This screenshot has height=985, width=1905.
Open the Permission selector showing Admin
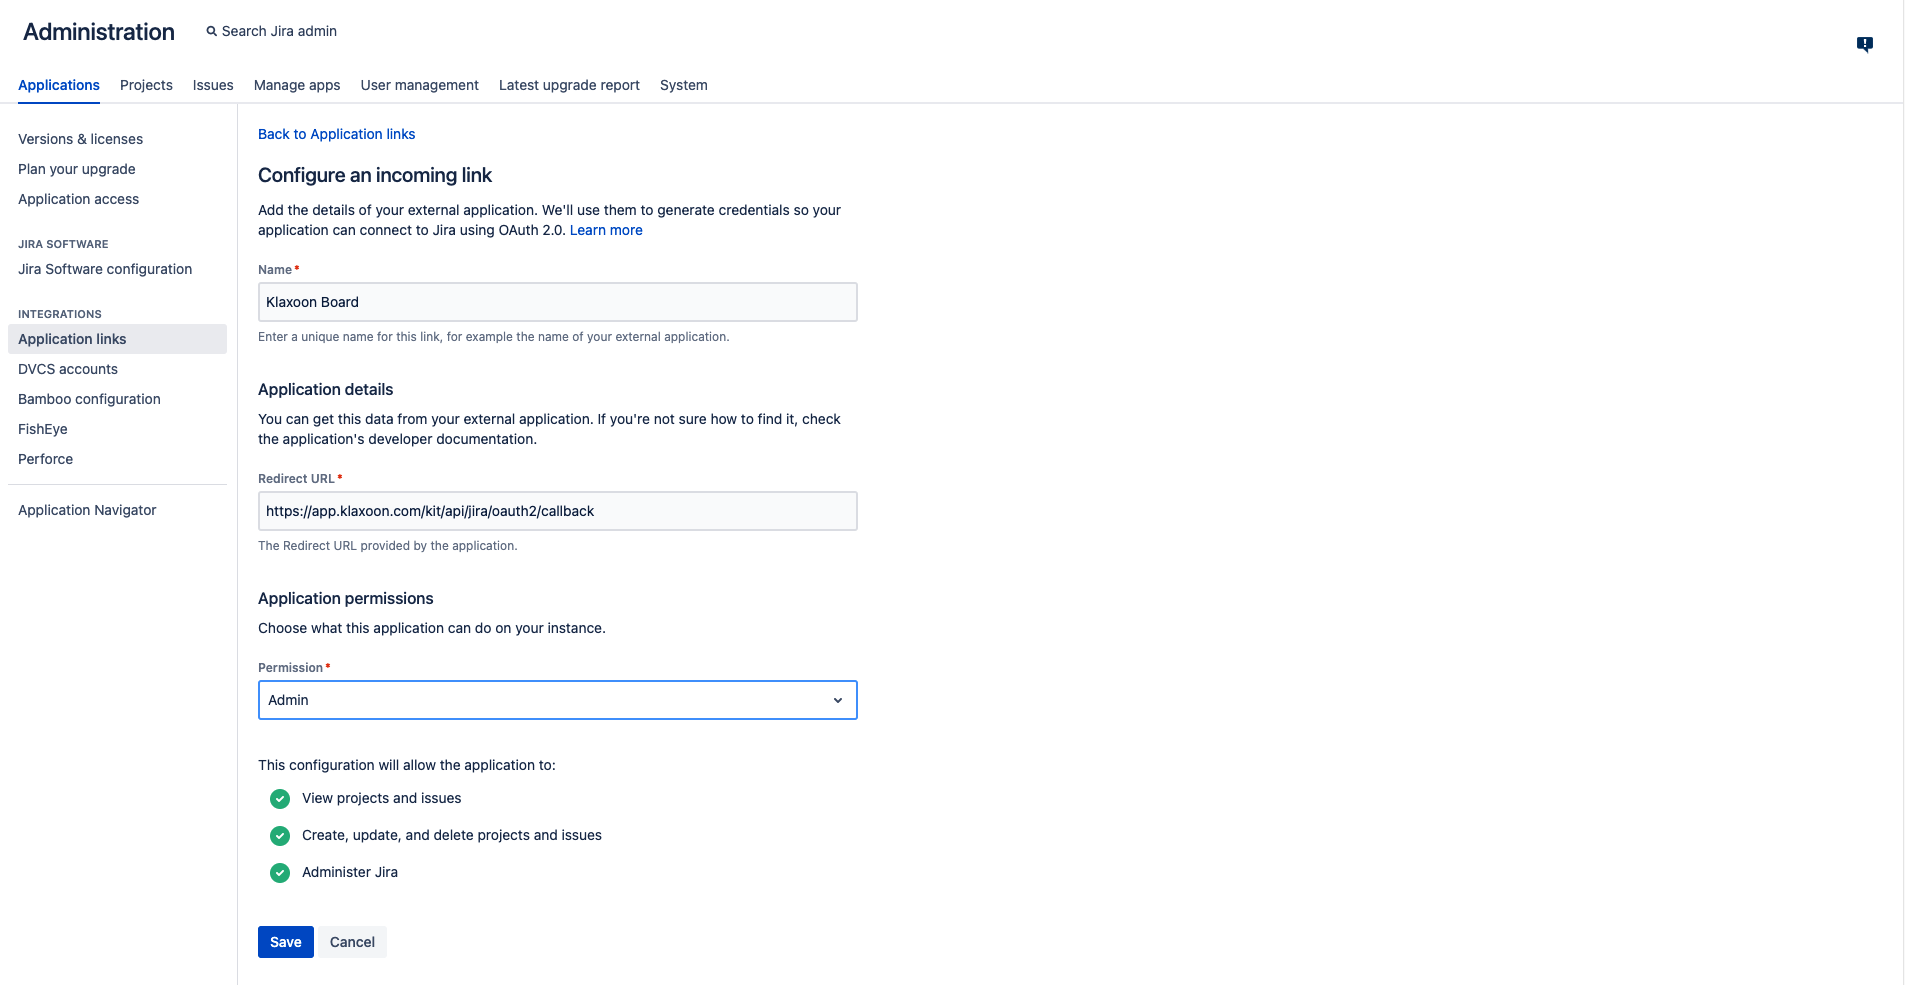(x=557, y=700)
